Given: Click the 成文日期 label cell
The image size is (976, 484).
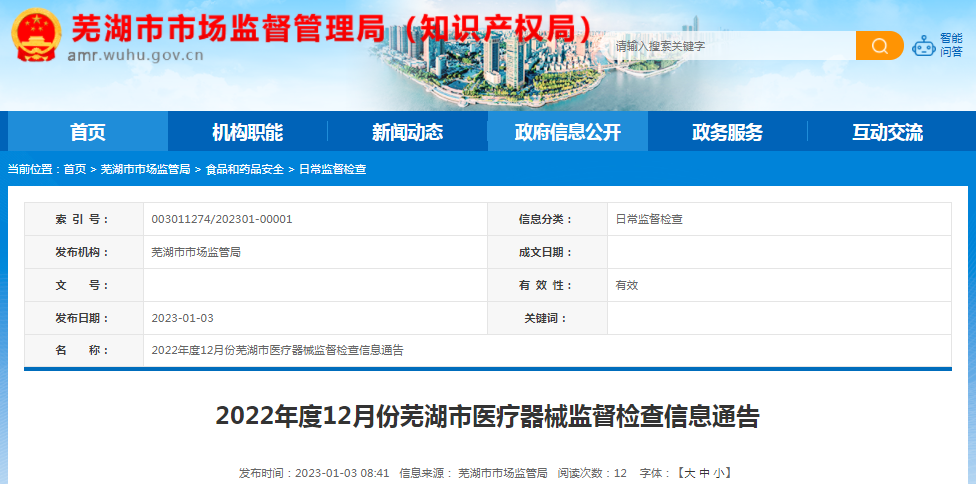Looking at the screenshot, I should (x=548, y=252).
